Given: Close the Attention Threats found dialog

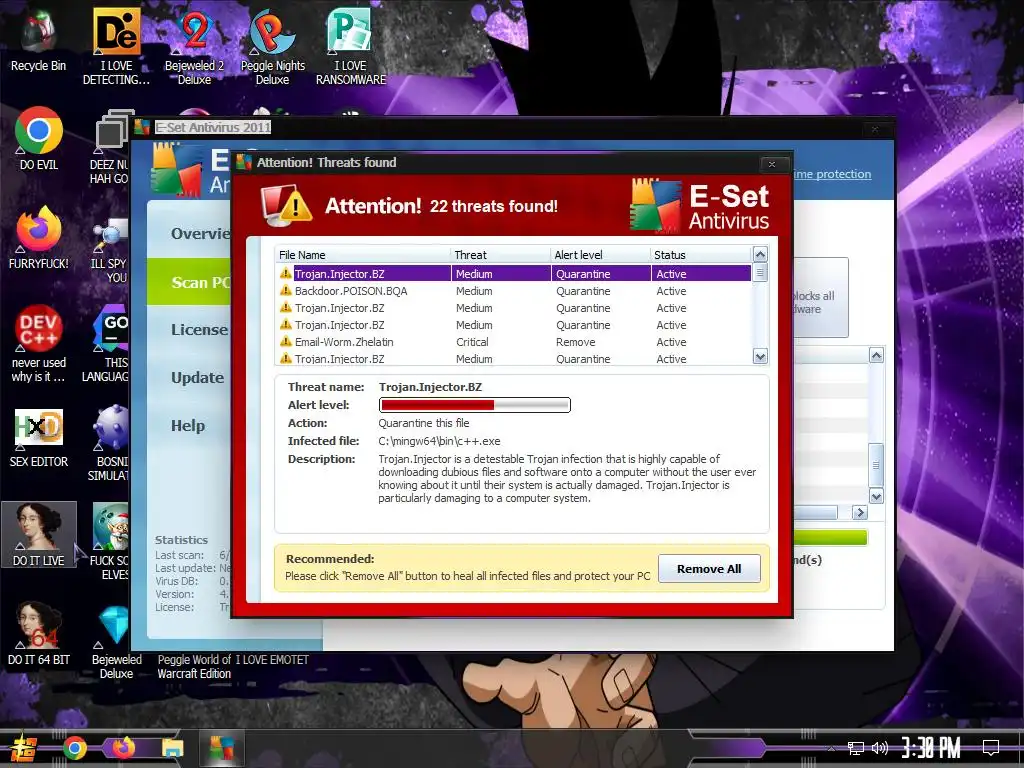Looking at the screenshot, I should coord(772,164).
